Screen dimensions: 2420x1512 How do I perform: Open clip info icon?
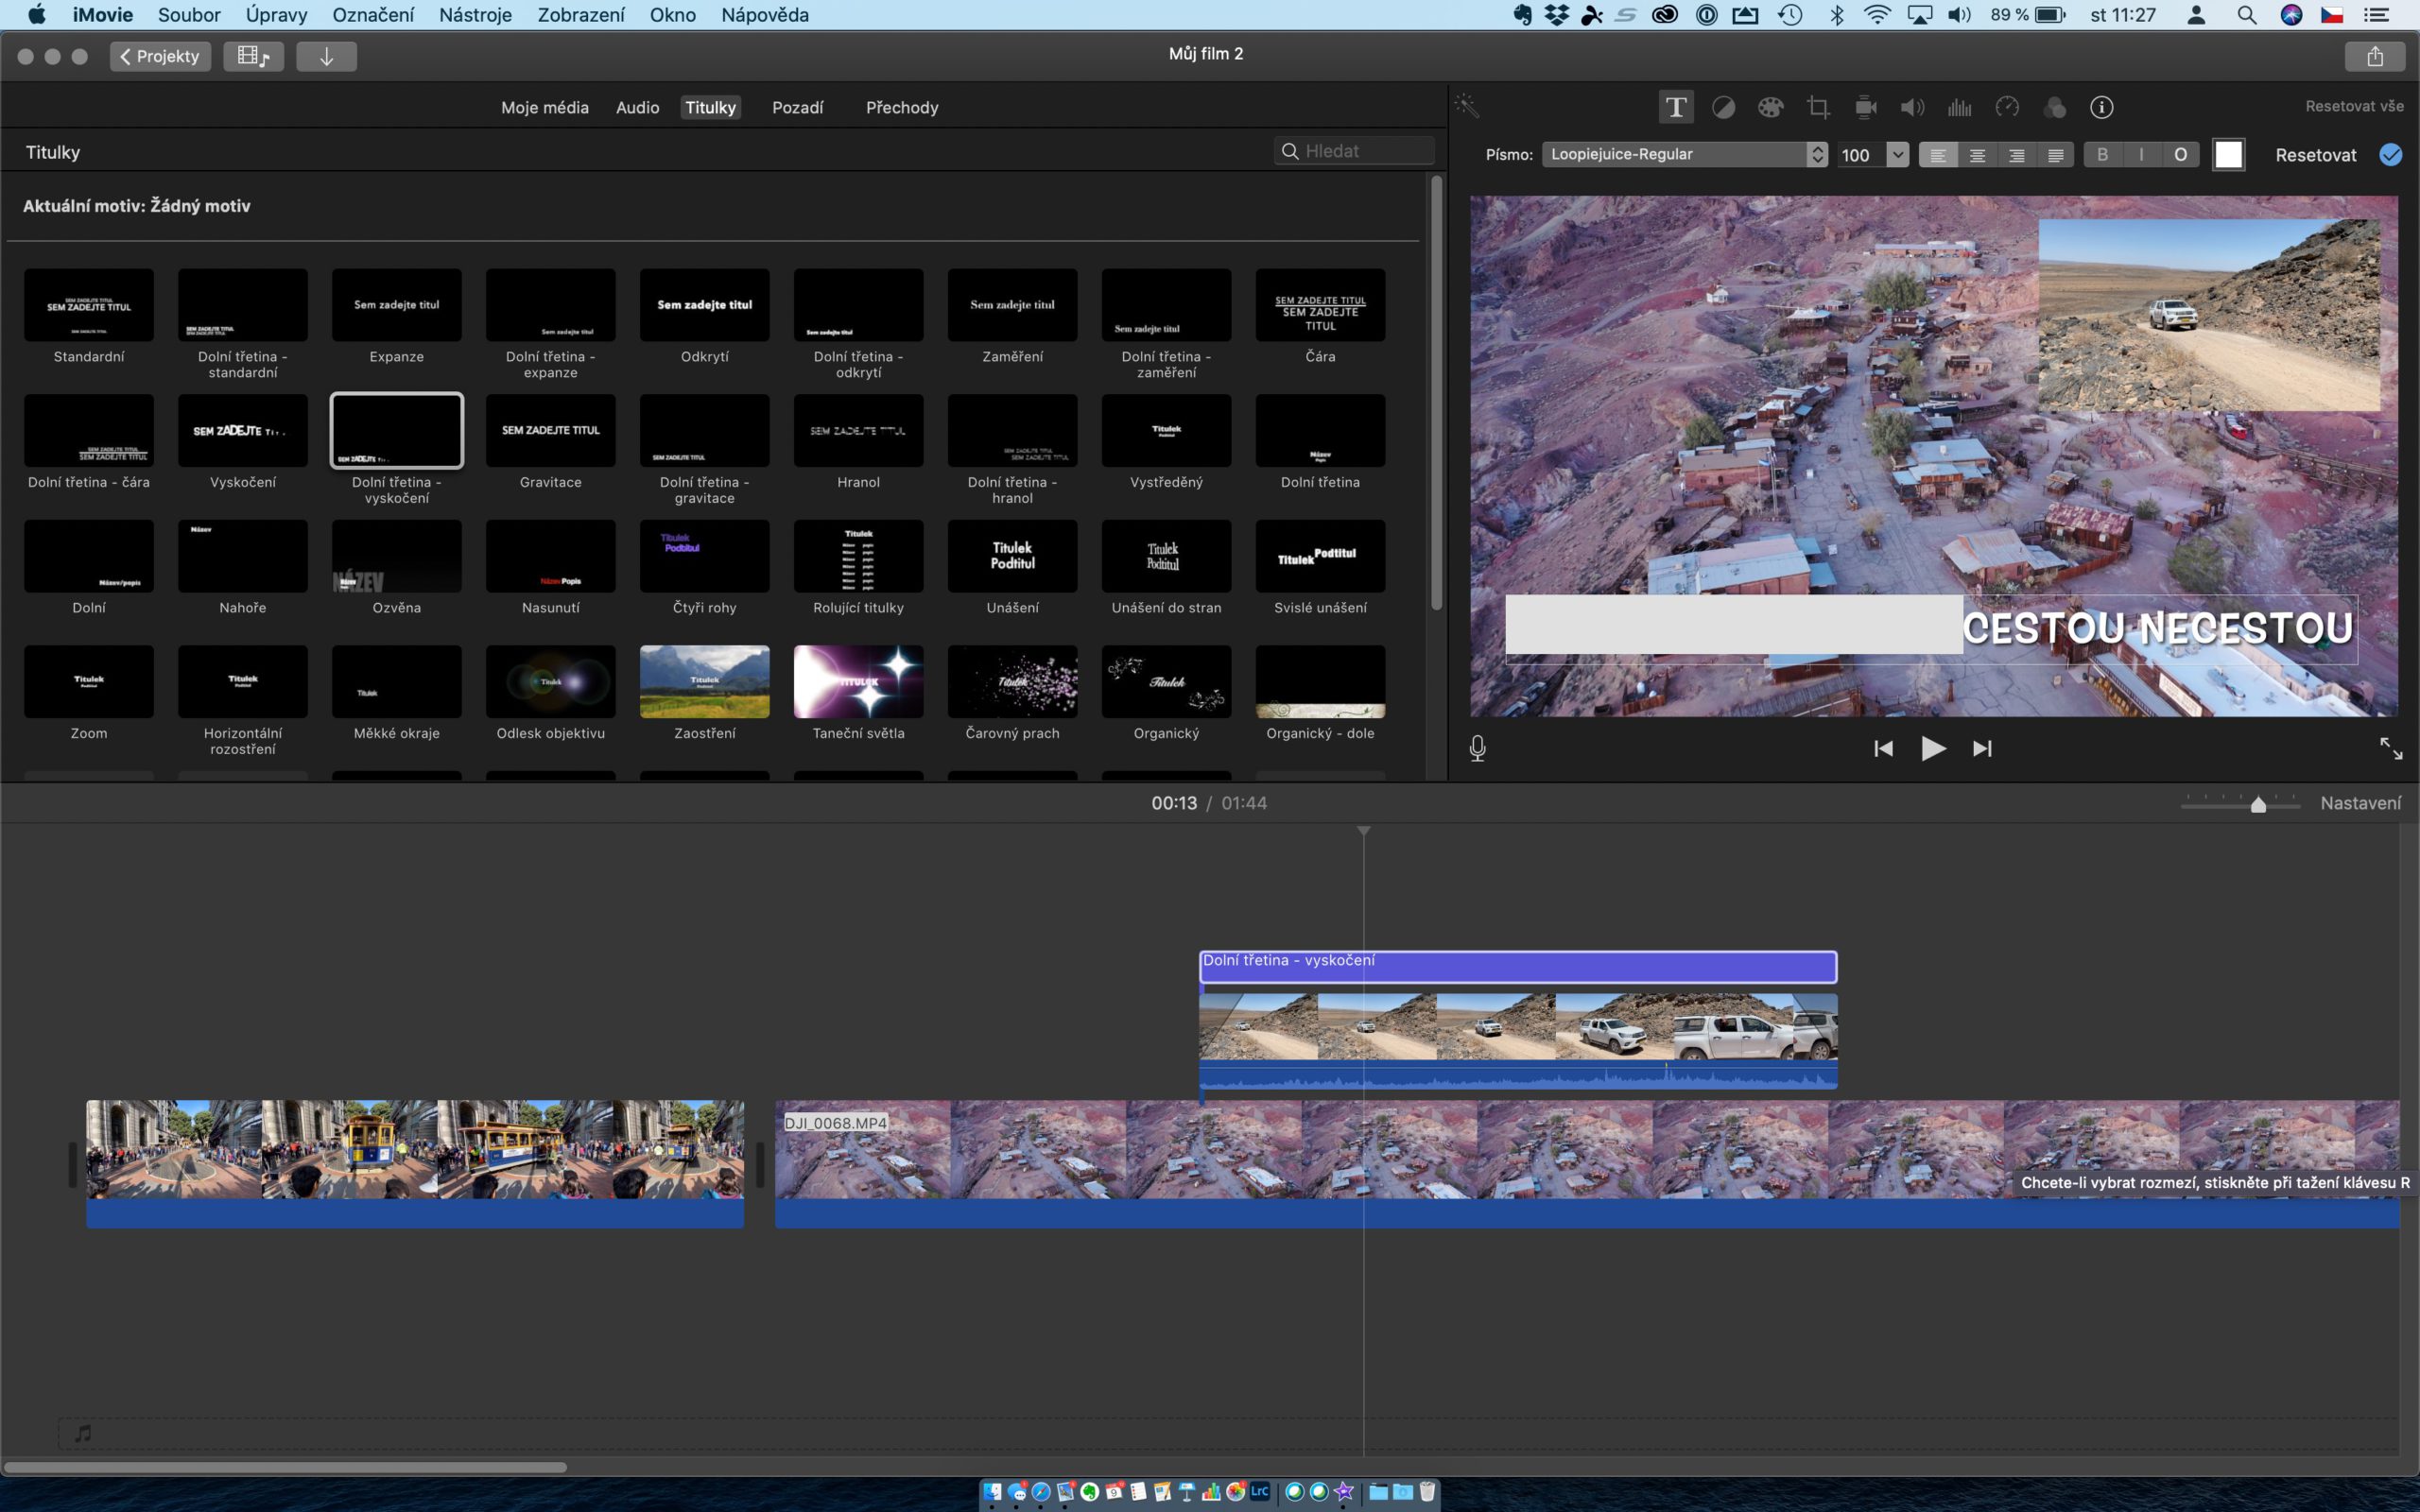pos(2101,107)
